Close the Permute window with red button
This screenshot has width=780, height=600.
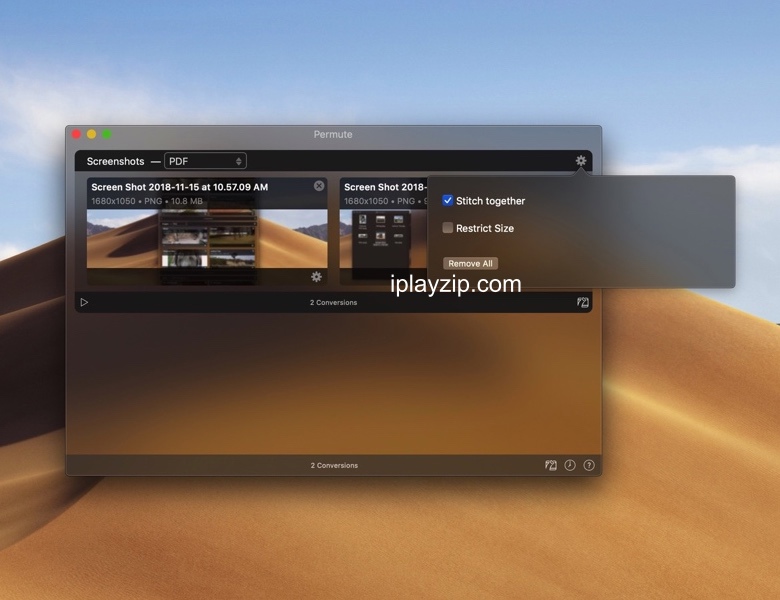point(77,134)
